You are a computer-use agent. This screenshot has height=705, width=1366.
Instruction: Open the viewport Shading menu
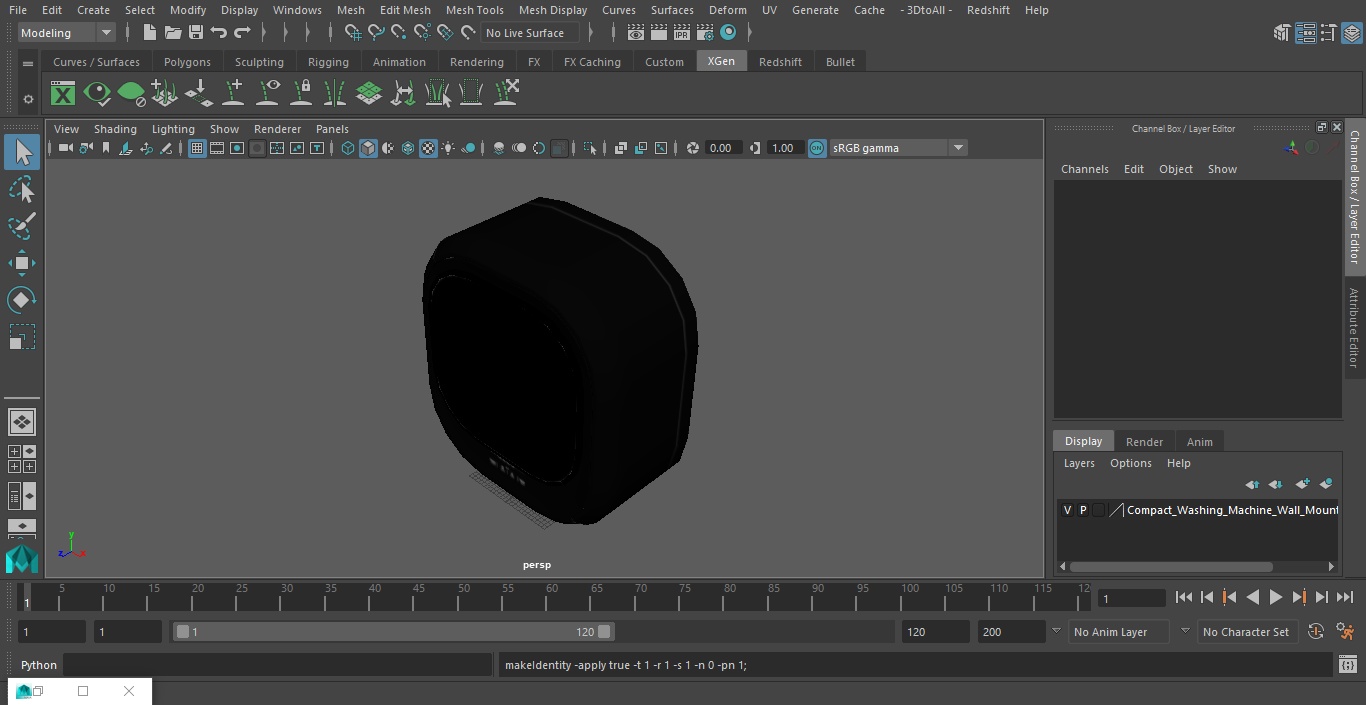(x=115, y=129)
